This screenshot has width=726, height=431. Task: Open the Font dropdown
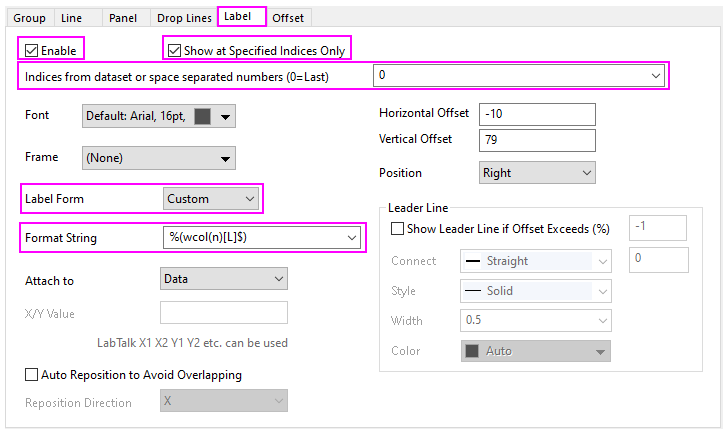coord(159,116)
